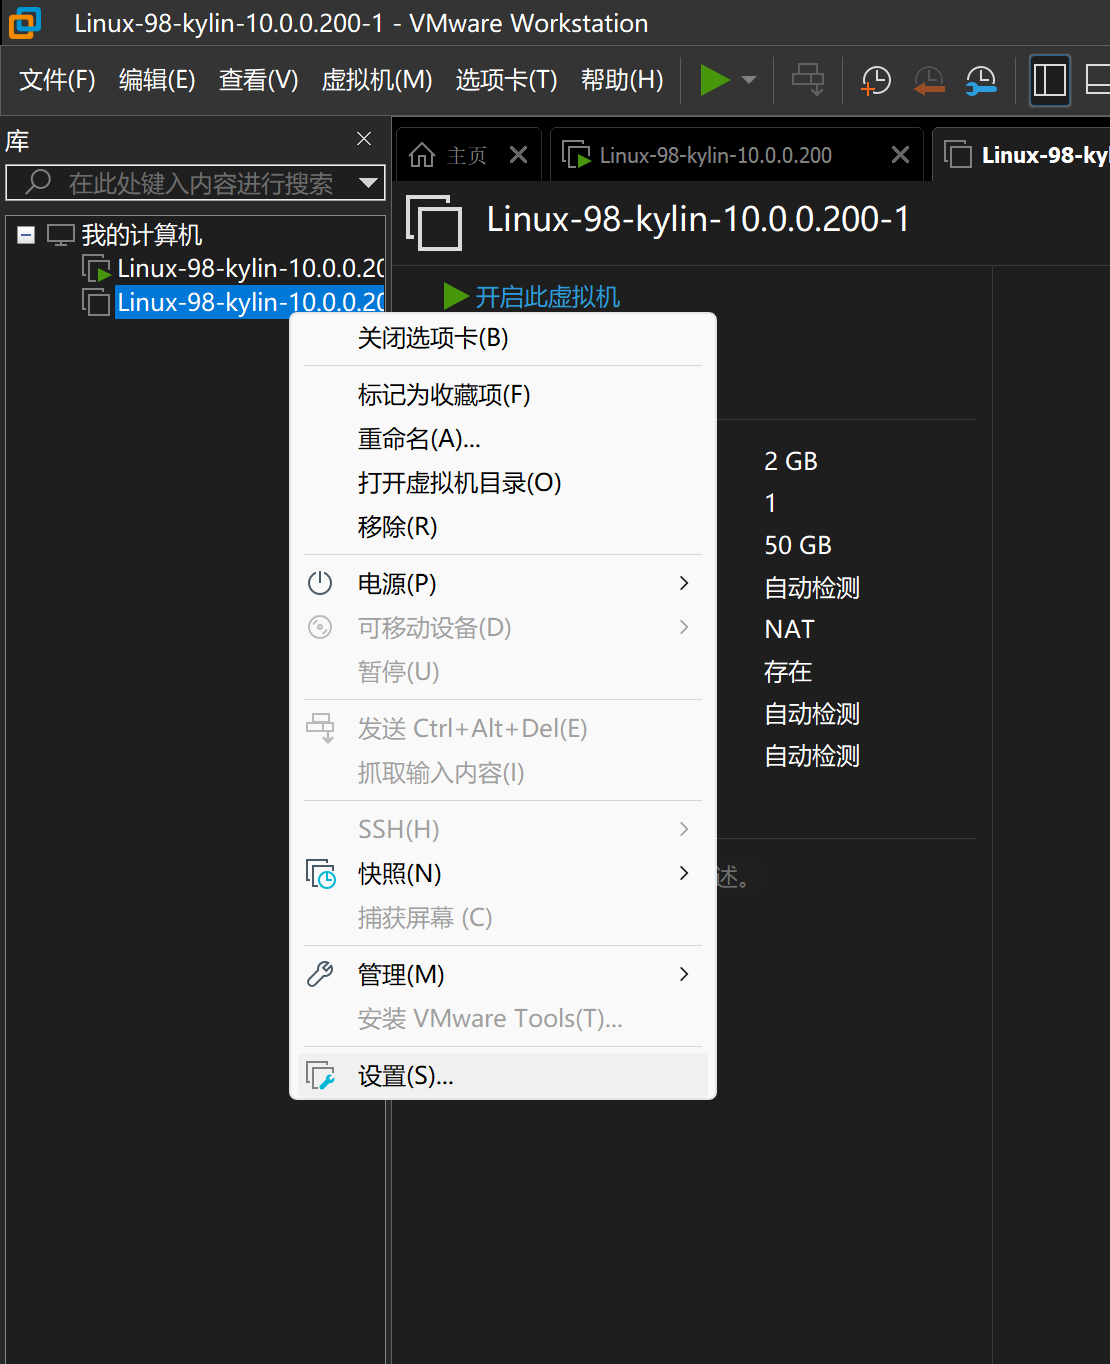Choose 重命名(A)... in context menu
This screenshot has width=1110, height=1364.
click(x=503, y=439)
